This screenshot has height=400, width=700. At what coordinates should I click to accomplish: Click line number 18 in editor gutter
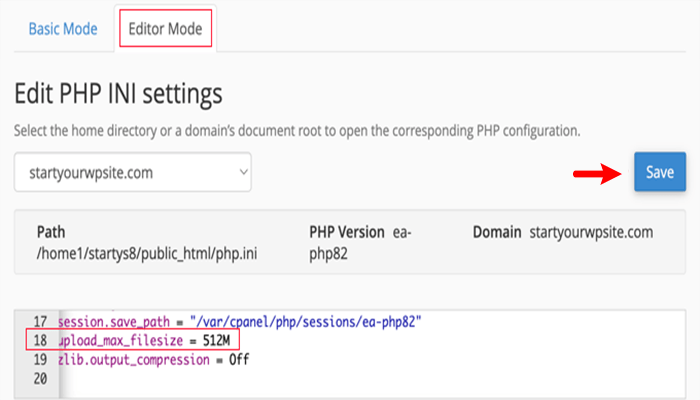(x=40, y=342)
